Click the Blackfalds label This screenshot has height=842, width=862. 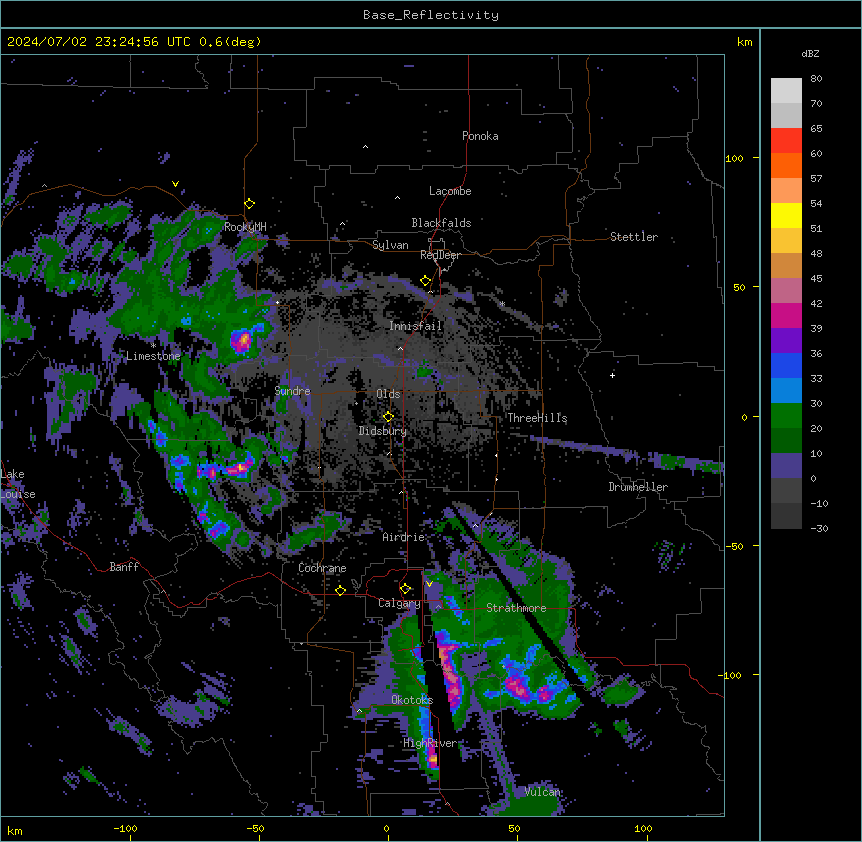tap(441, 223)
